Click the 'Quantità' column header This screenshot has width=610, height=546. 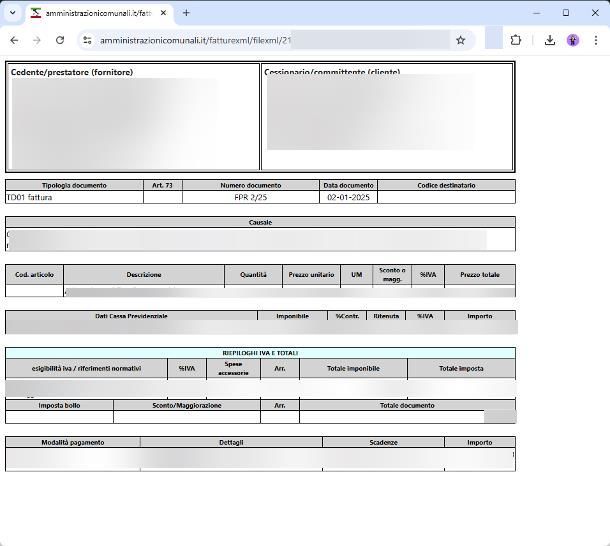pyautogui.click(x=253, y=275)
